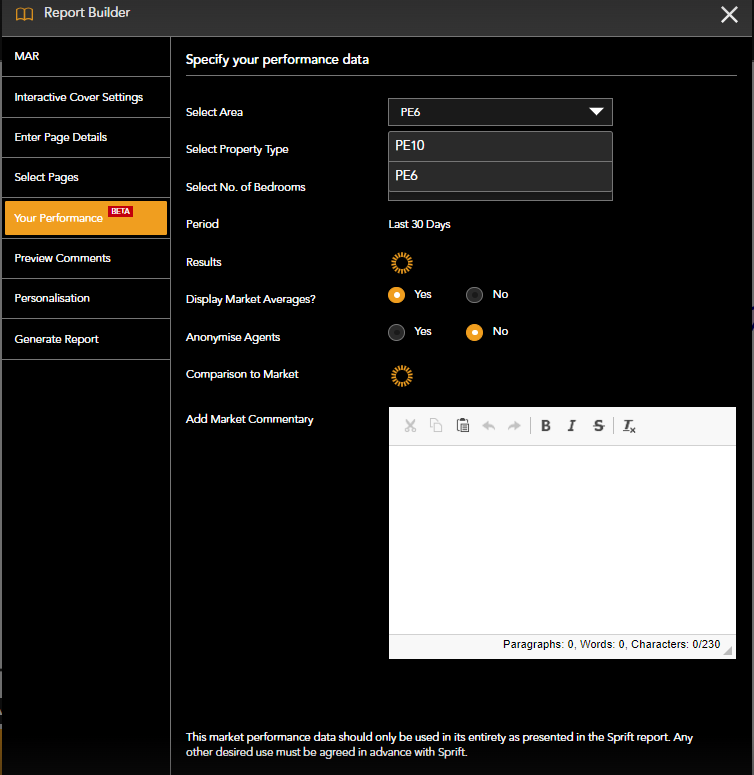
Task: Select Yes for Display Market Averages
Action: [397, 295]
